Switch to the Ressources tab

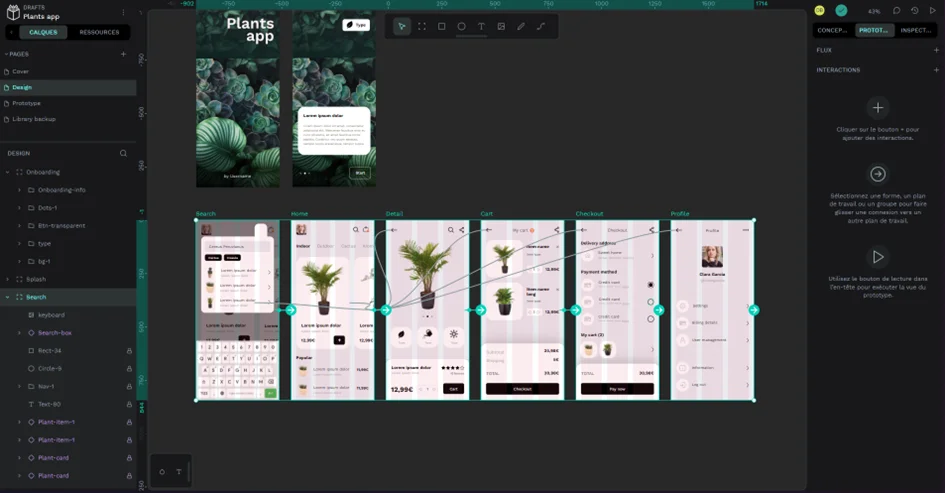click(x=99, y=32)
